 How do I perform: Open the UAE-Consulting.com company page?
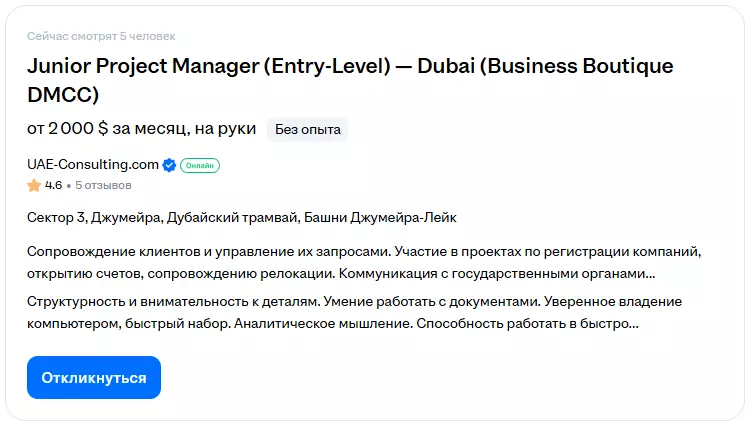tap(93, 165)
